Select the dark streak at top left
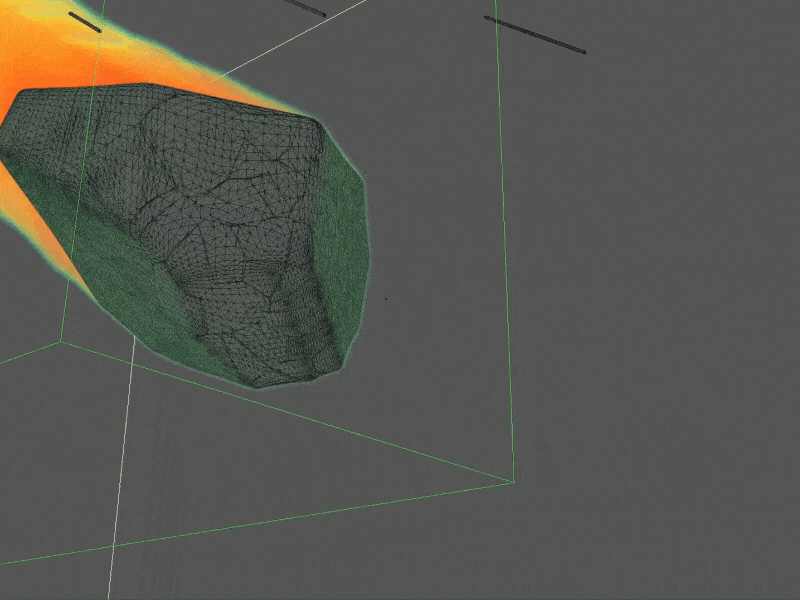This screenshot has height=600, width=800. pyautogui.click(x=85, y=22)
